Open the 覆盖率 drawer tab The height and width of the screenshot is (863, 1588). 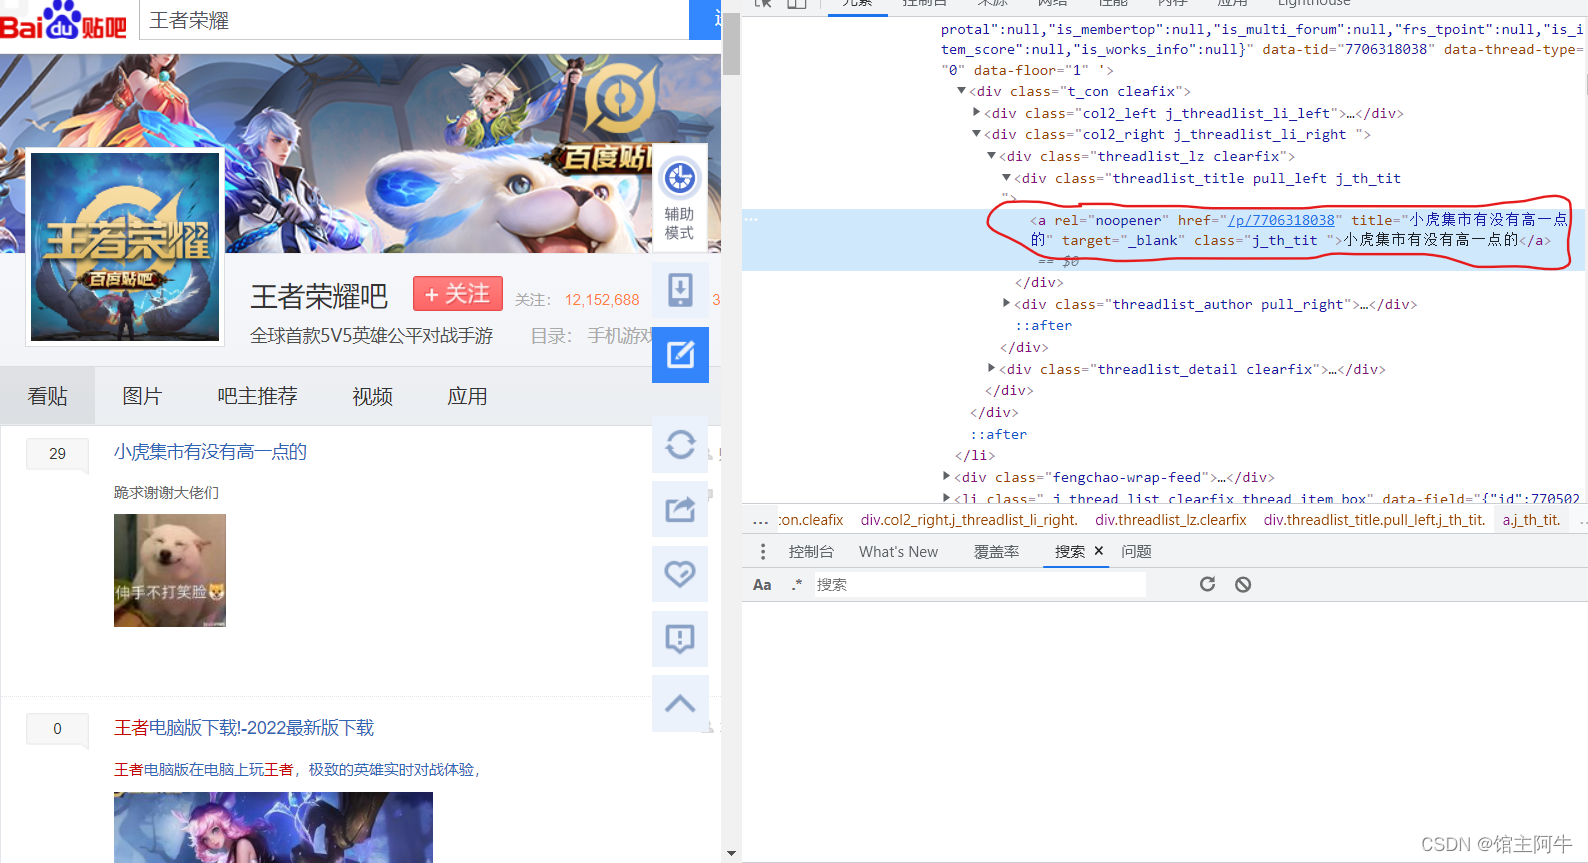[x=996, y=552]
